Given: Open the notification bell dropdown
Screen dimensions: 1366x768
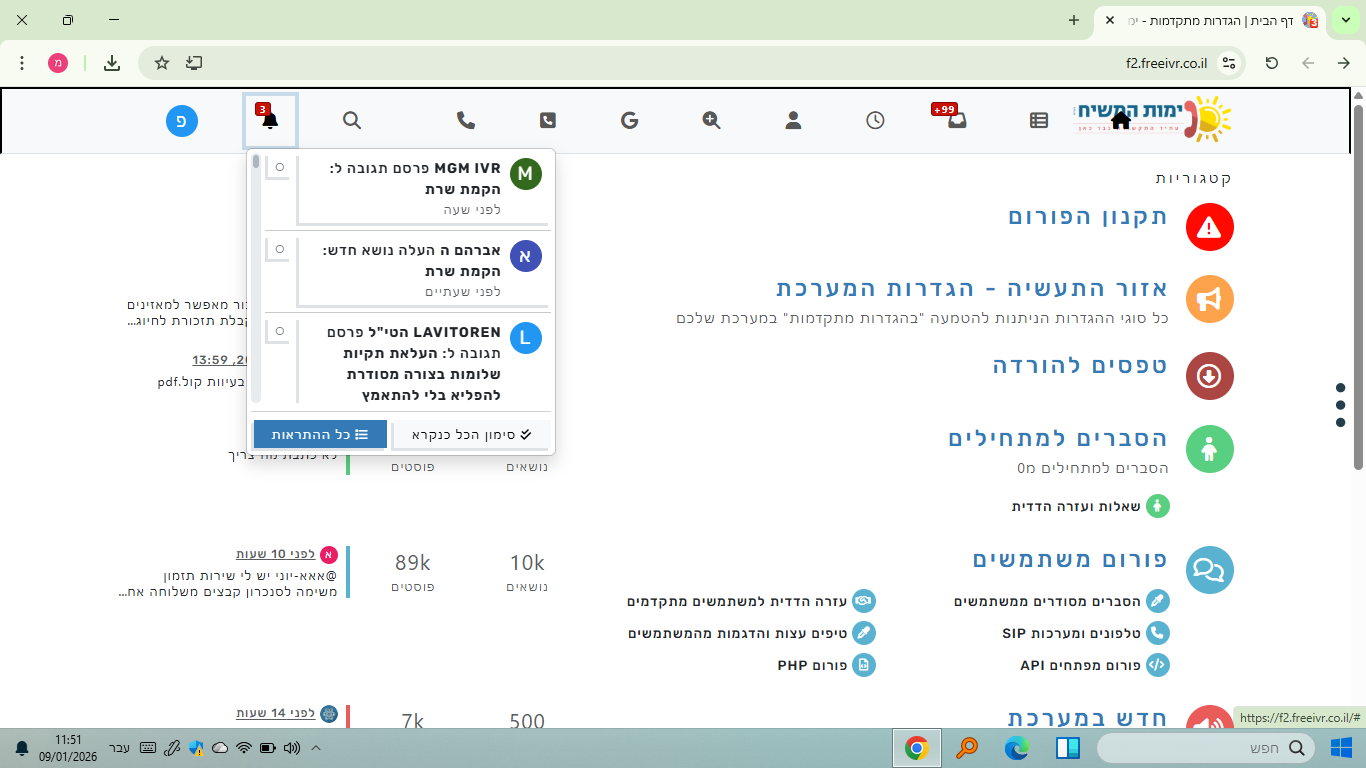Looking at the screenshot, I should pos(270,120).
